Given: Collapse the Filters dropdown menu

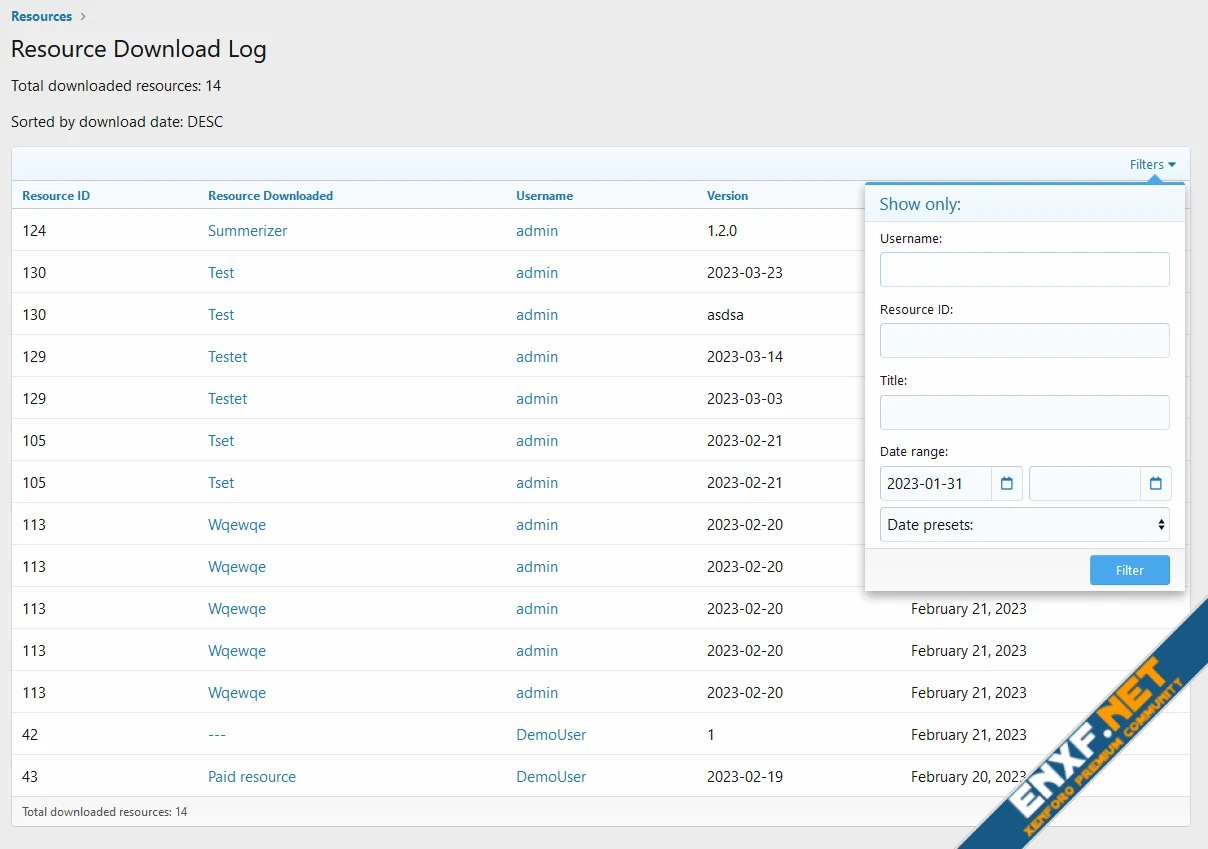Looking at the screenshot, I should [x=1152, y=165].
